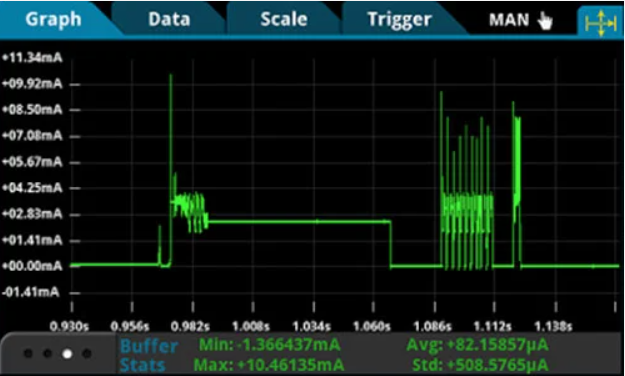The width and height of the screenshot is (625, 376).
Task: Switch to the Data tab
Action: coord(169,19)
